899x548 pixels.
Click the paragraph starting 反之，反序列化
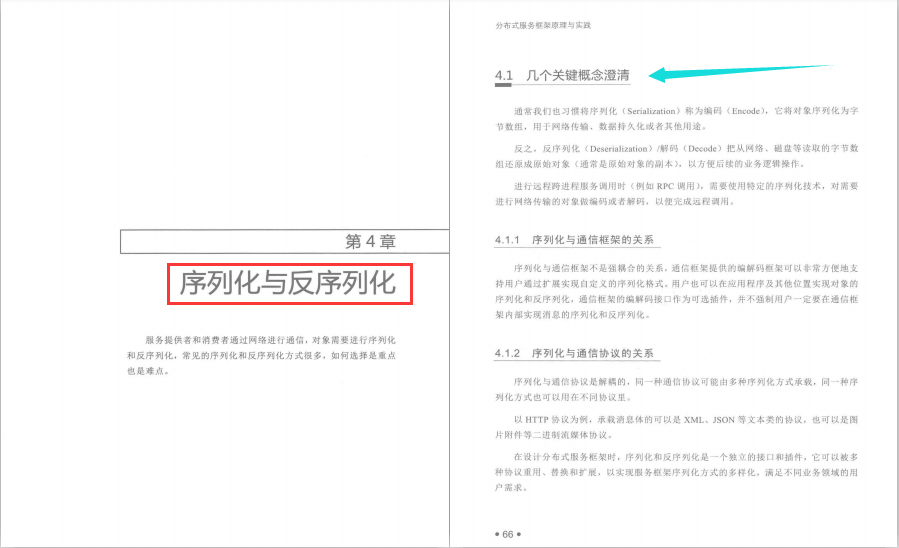pyautogui.click(x=677, y=156)
